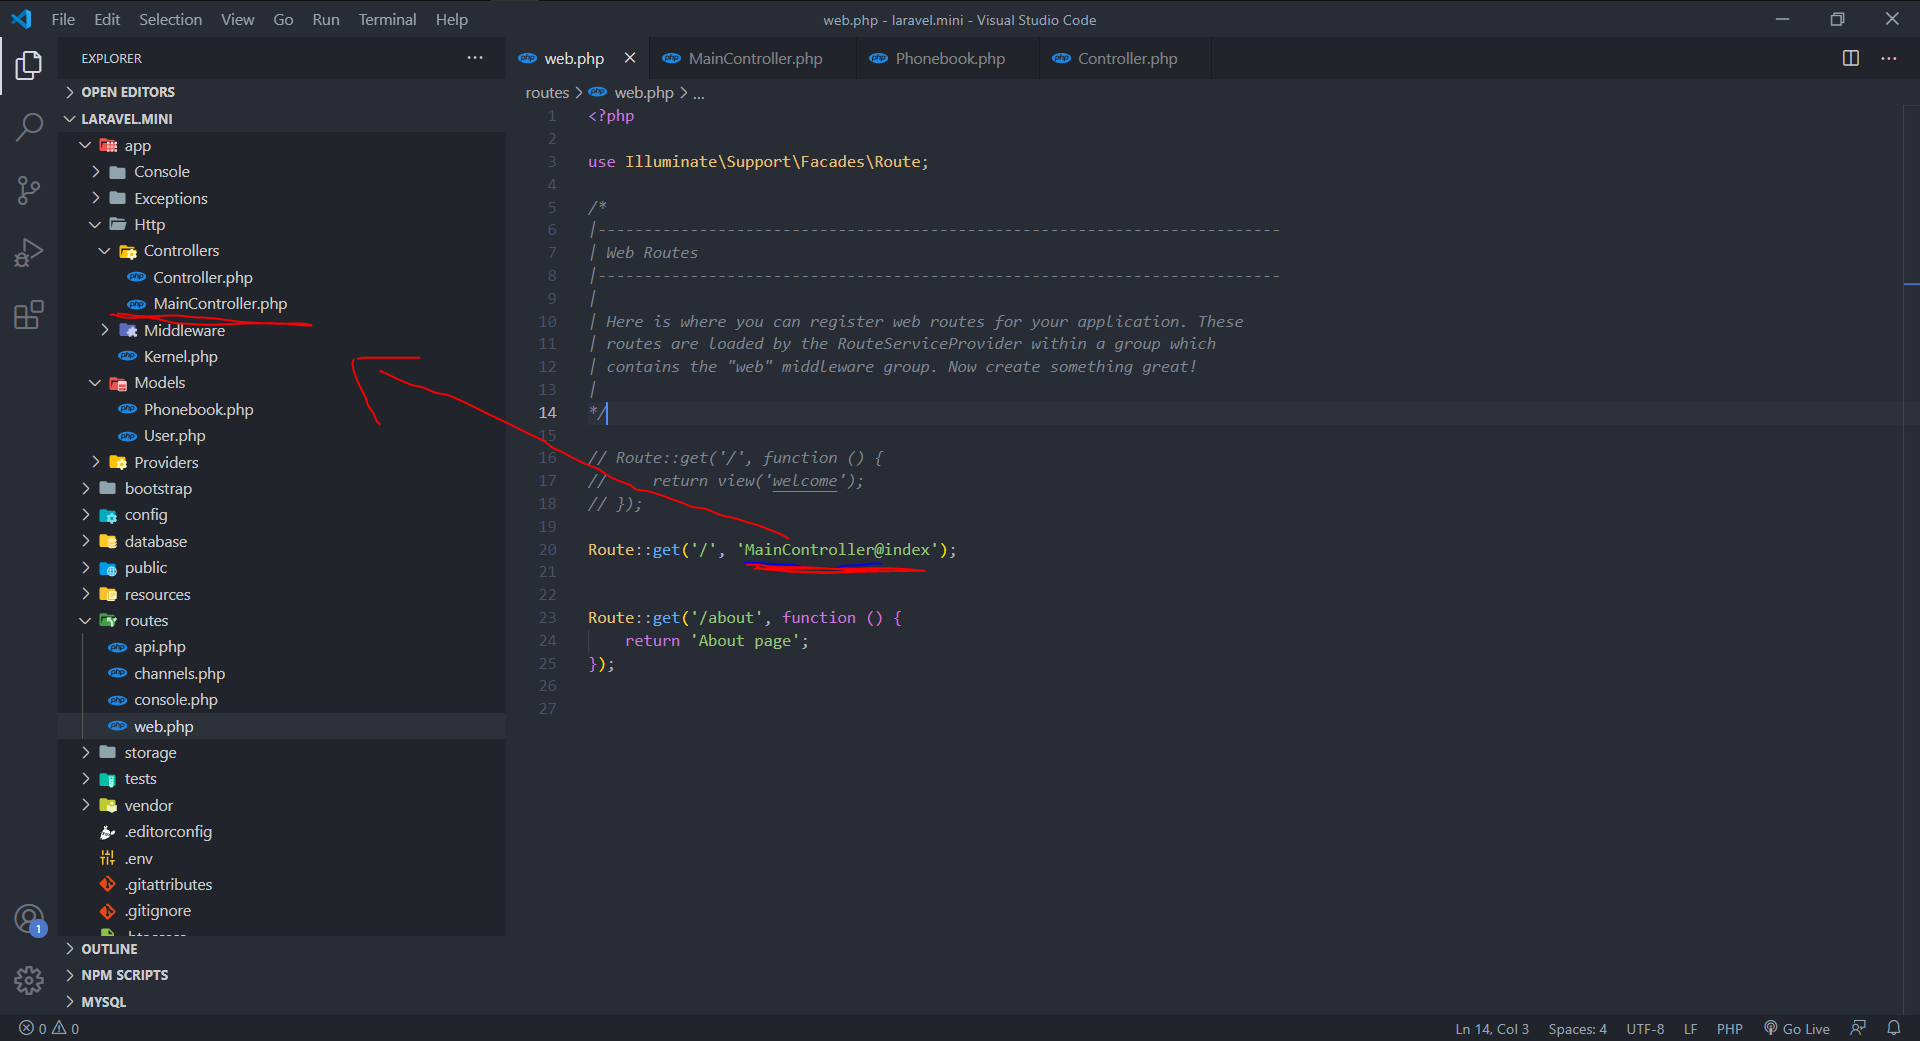
Task: Open Kernel.php in the explorer
Action: click(x=180, y=357)
